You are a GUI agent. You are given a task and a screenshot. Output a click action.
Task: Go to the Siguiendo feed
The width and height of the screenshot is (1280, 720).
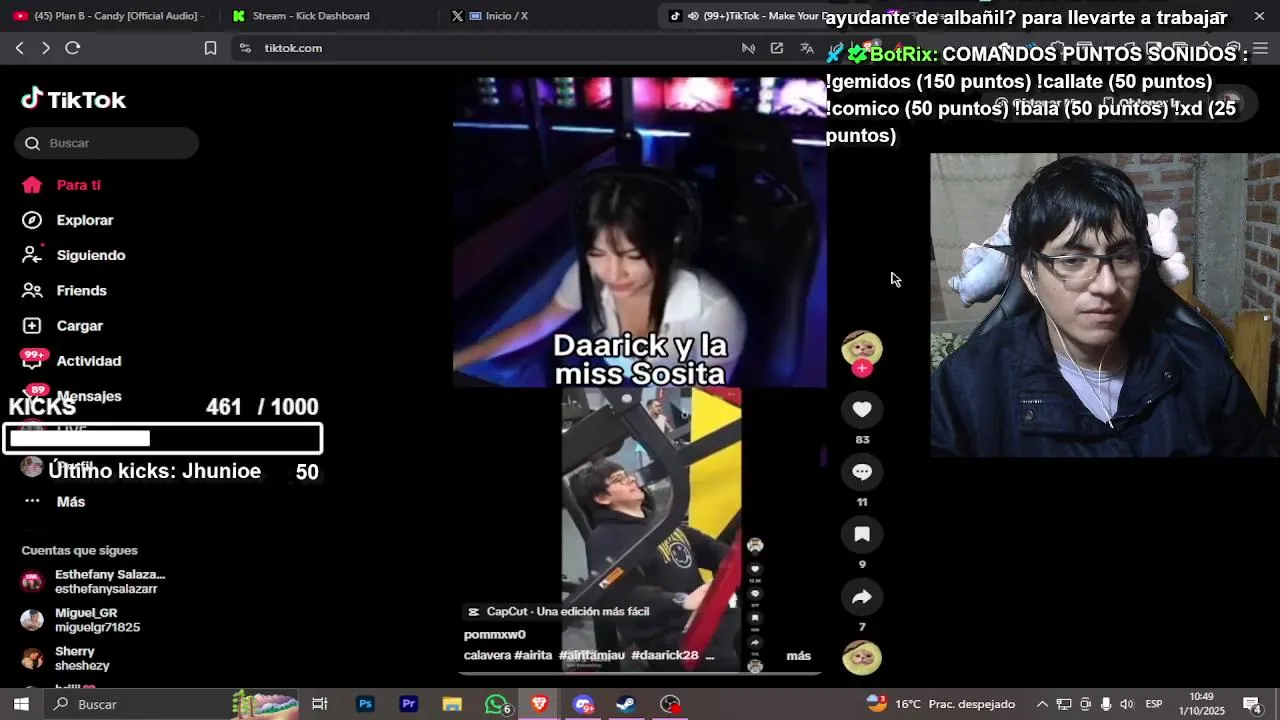74,255
